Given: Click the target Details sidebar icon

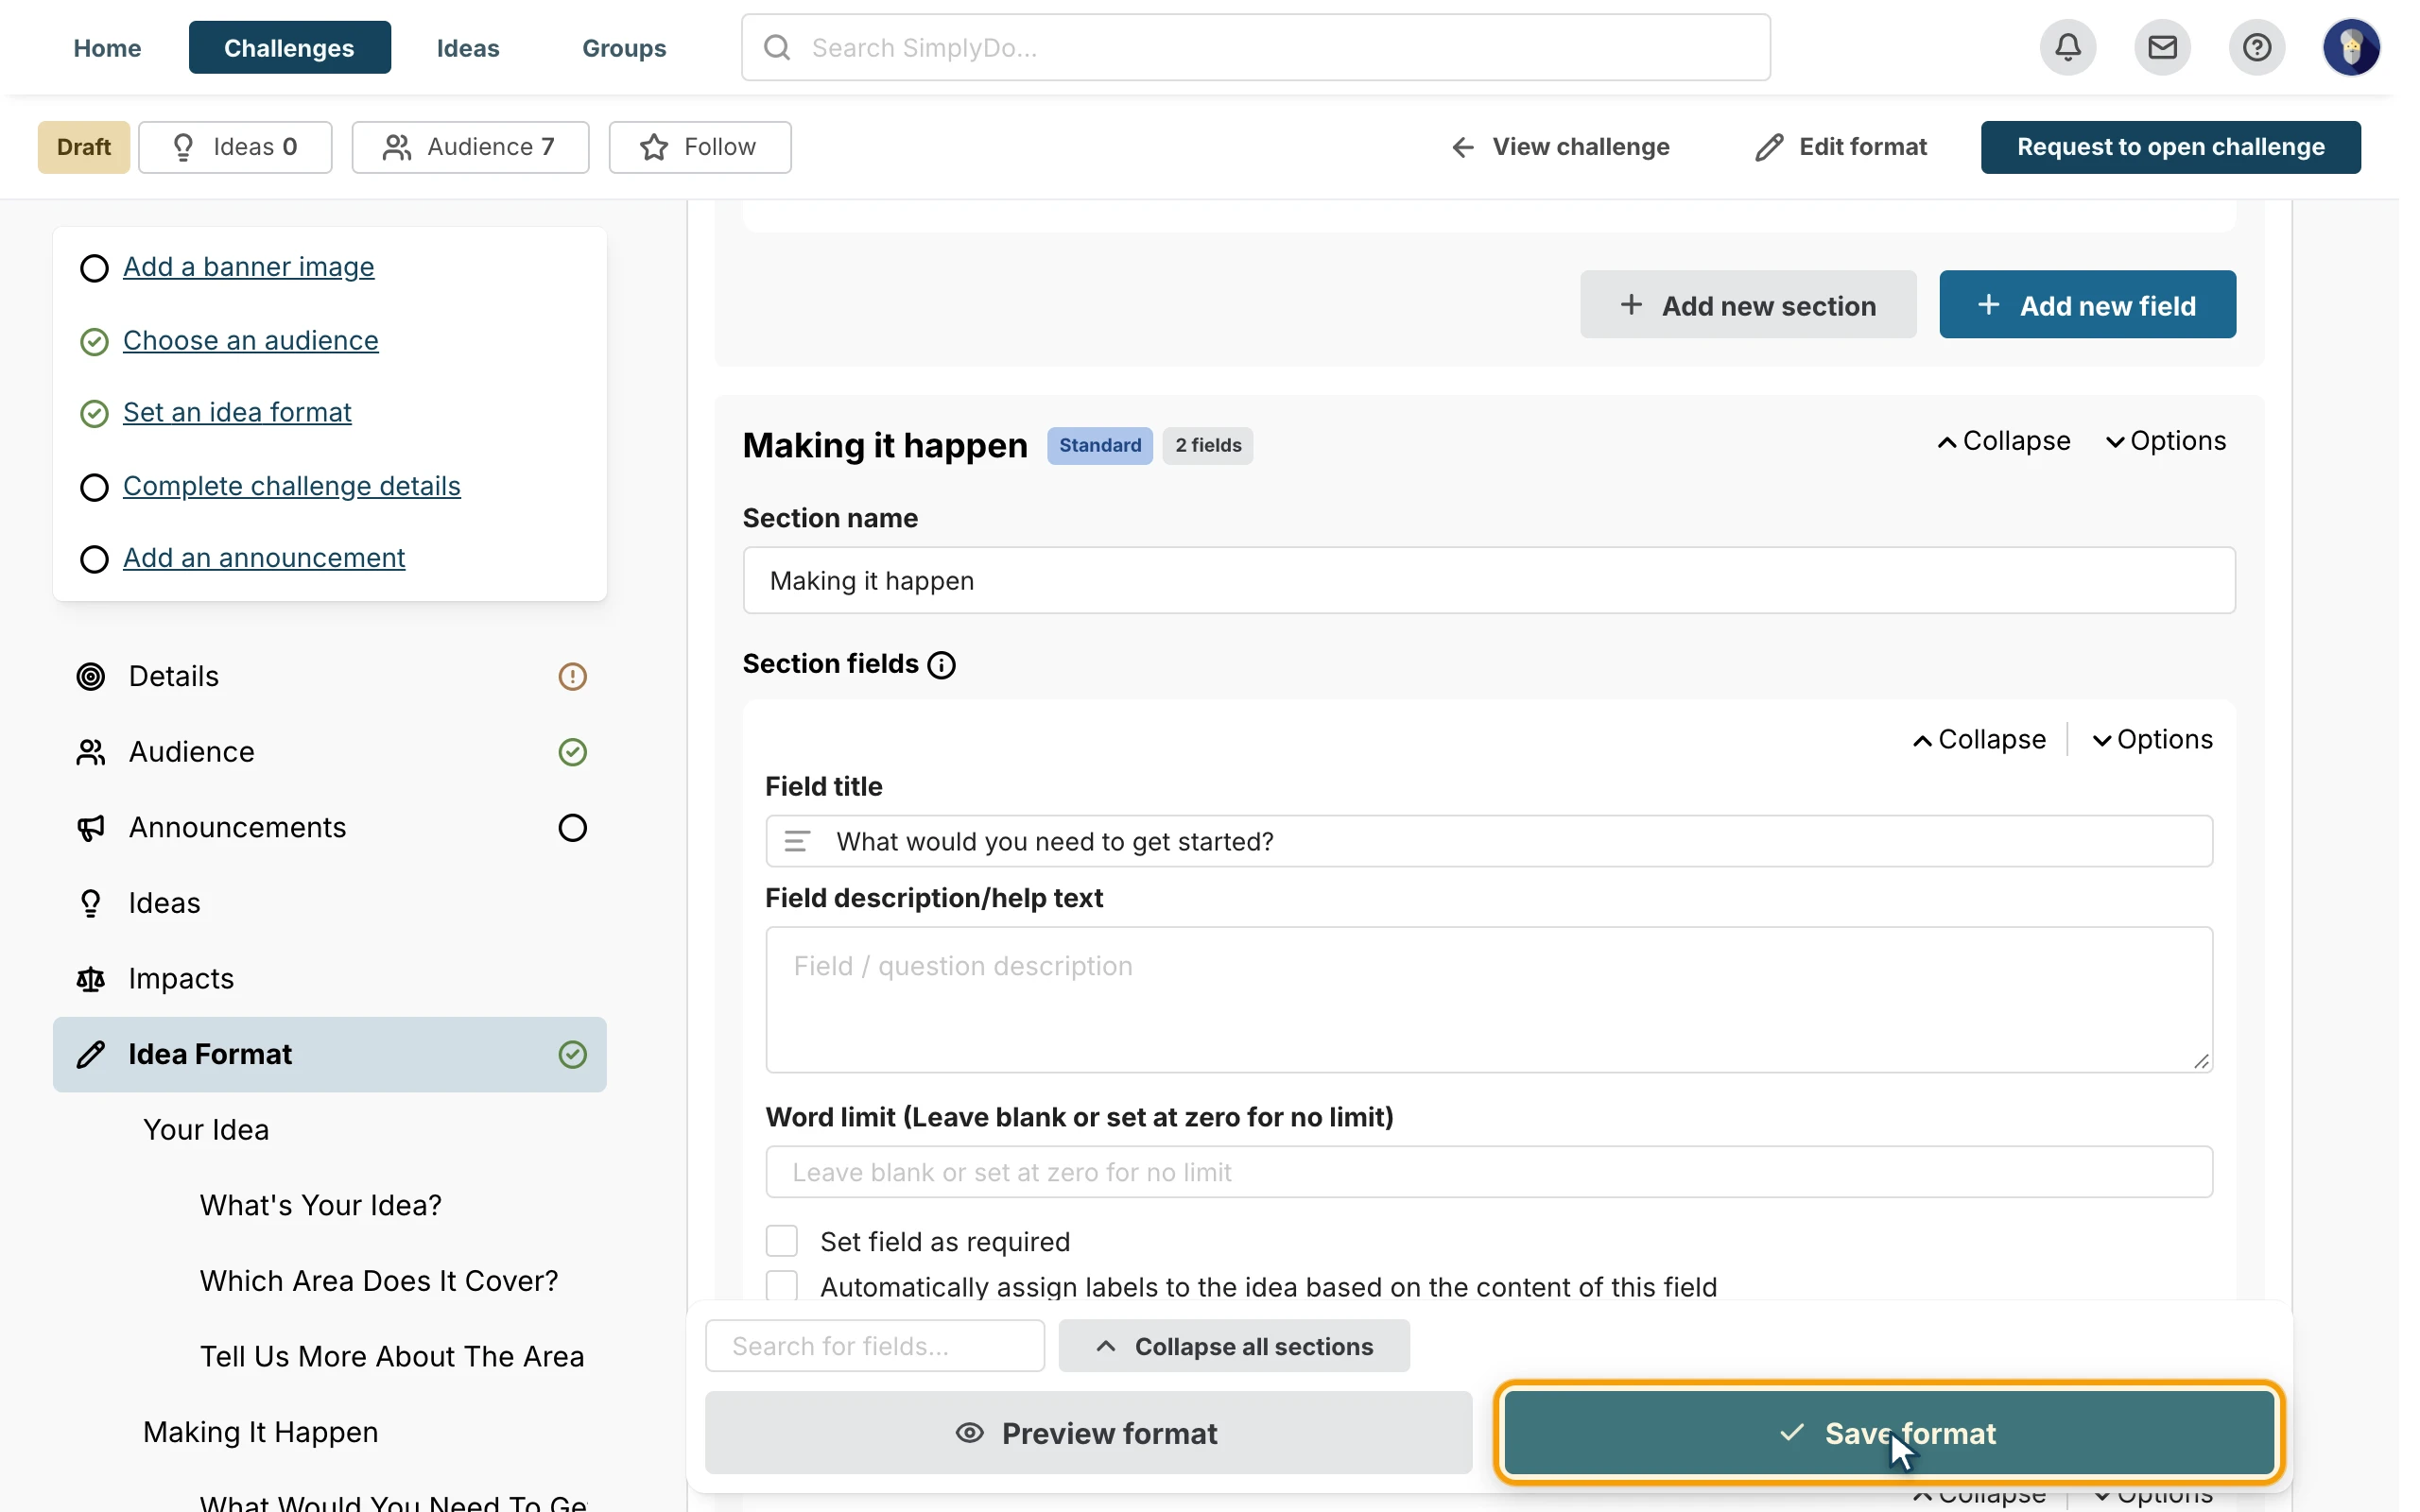Looking at the screenshot, I should (x=91, y=677).
